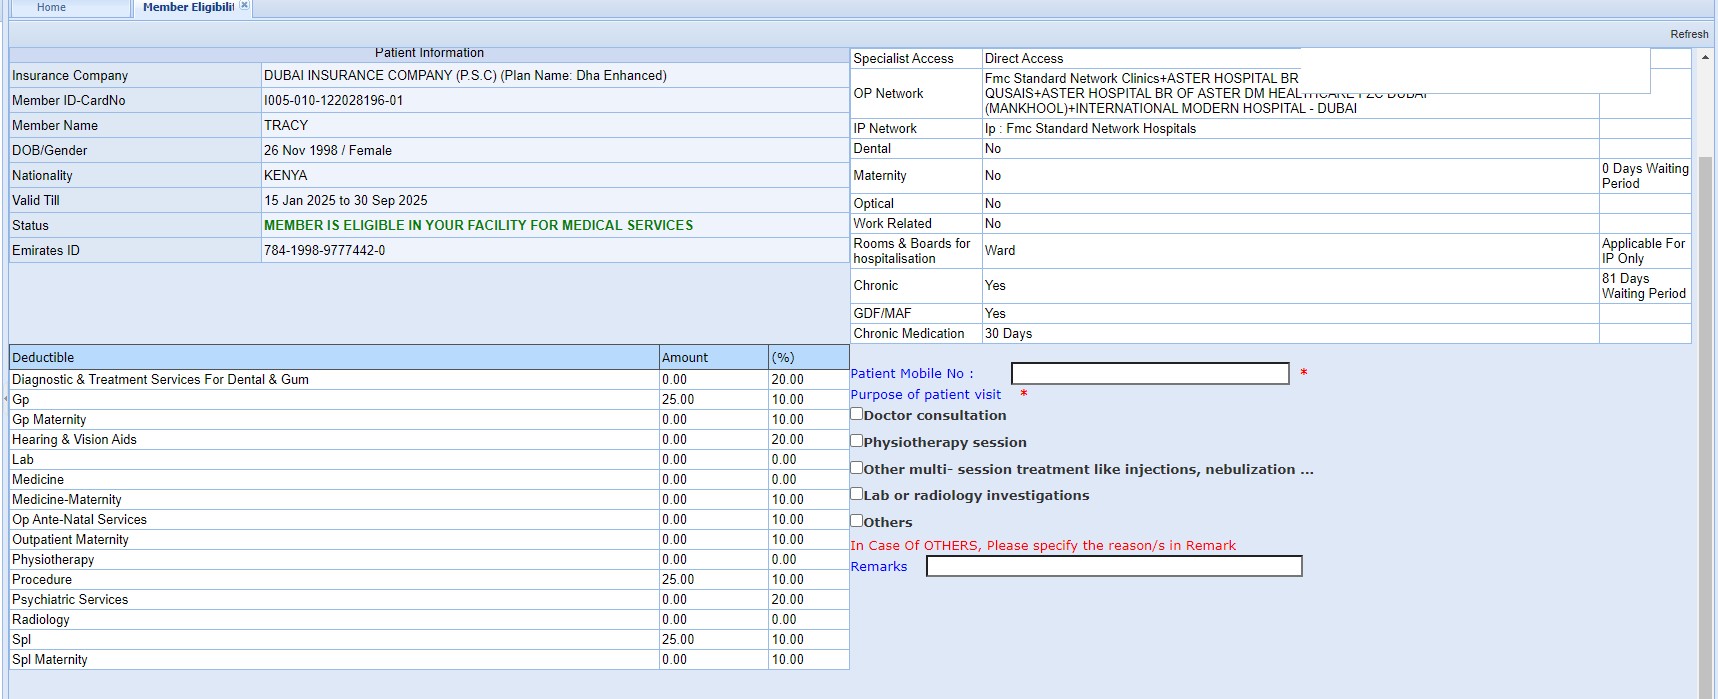Click the Emirates ID value
Image resolution: width=1718 pixels, height=699 pixels.
[324, 251]
